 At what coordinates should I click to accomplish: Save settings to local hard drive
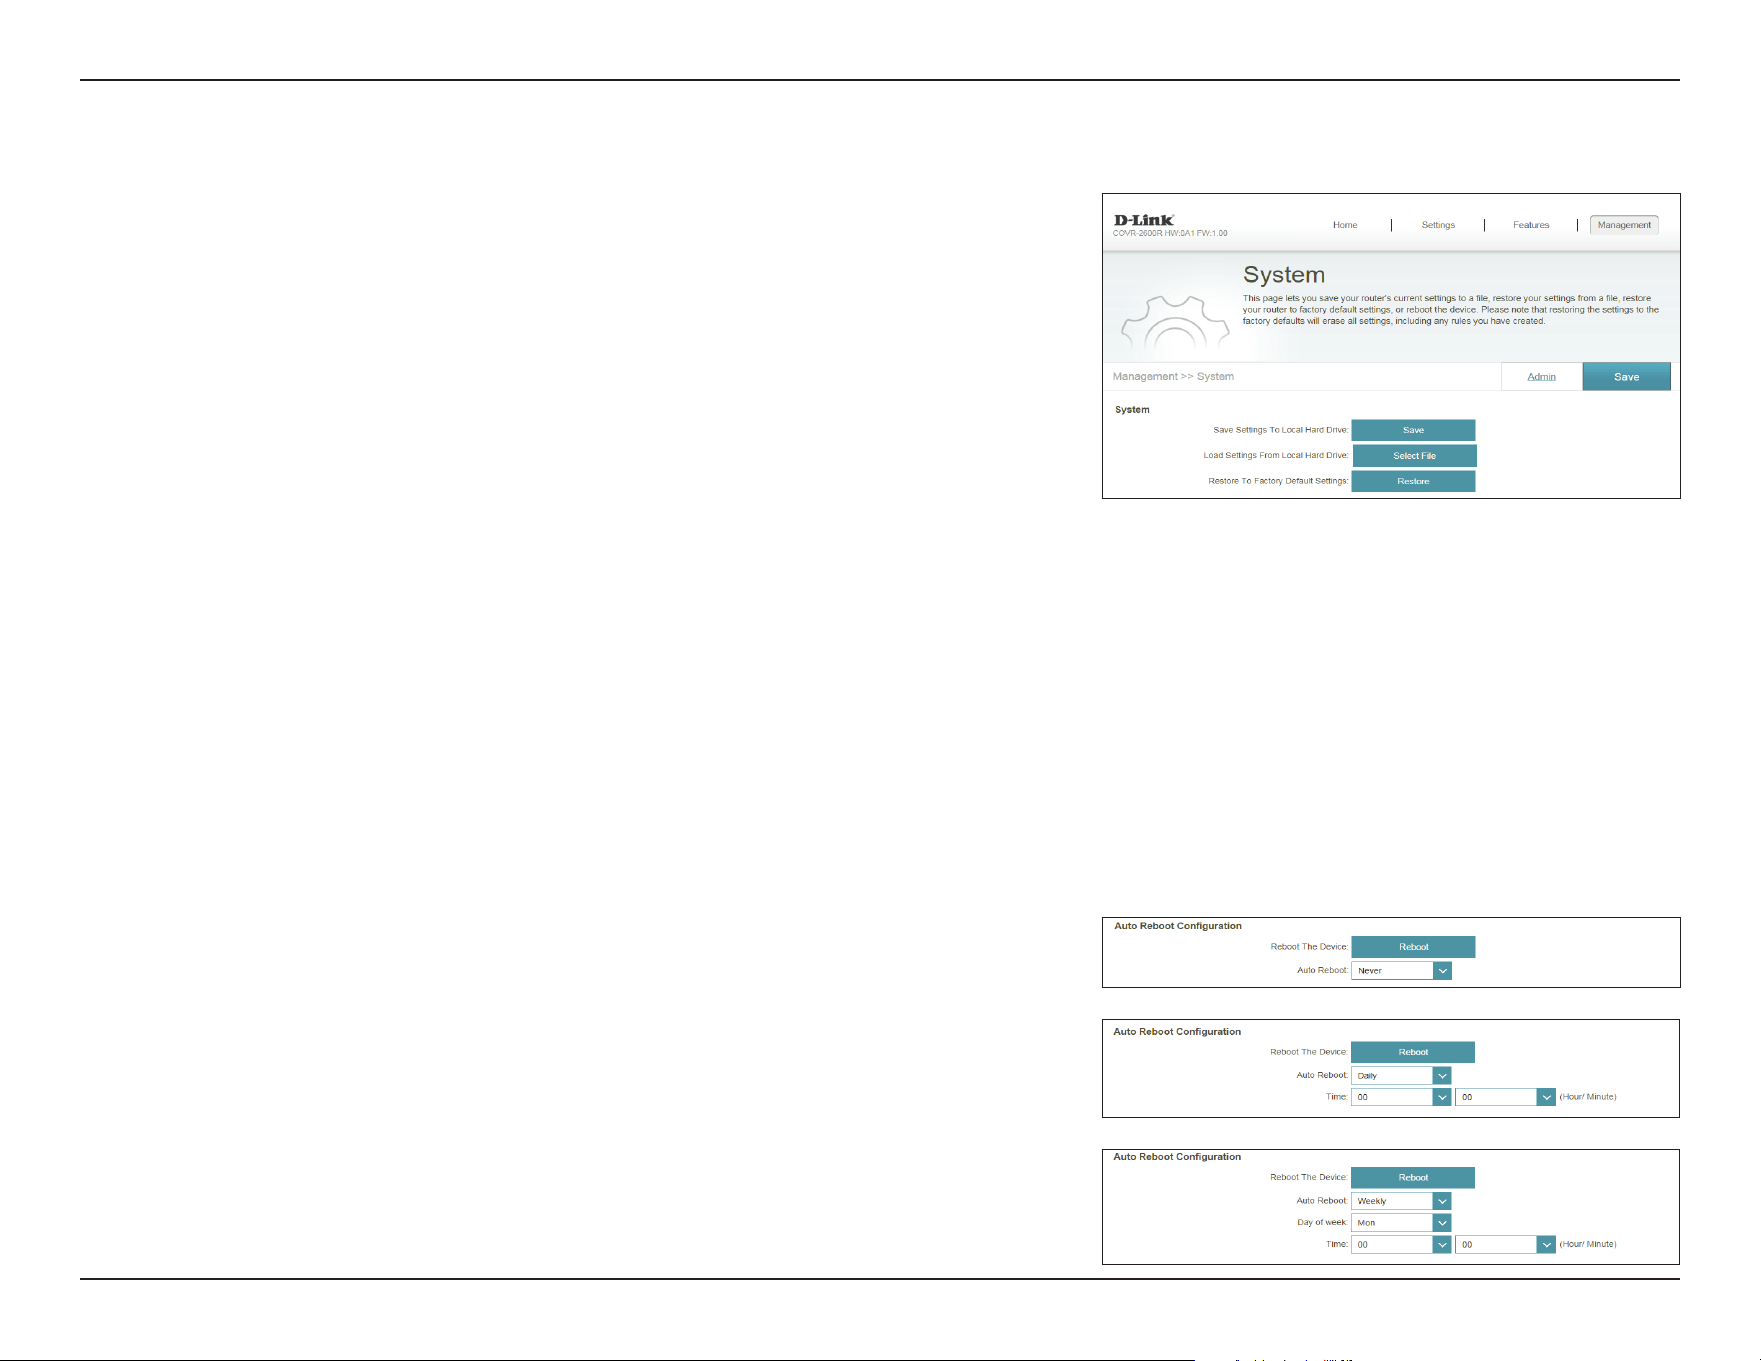(1413, 430)
